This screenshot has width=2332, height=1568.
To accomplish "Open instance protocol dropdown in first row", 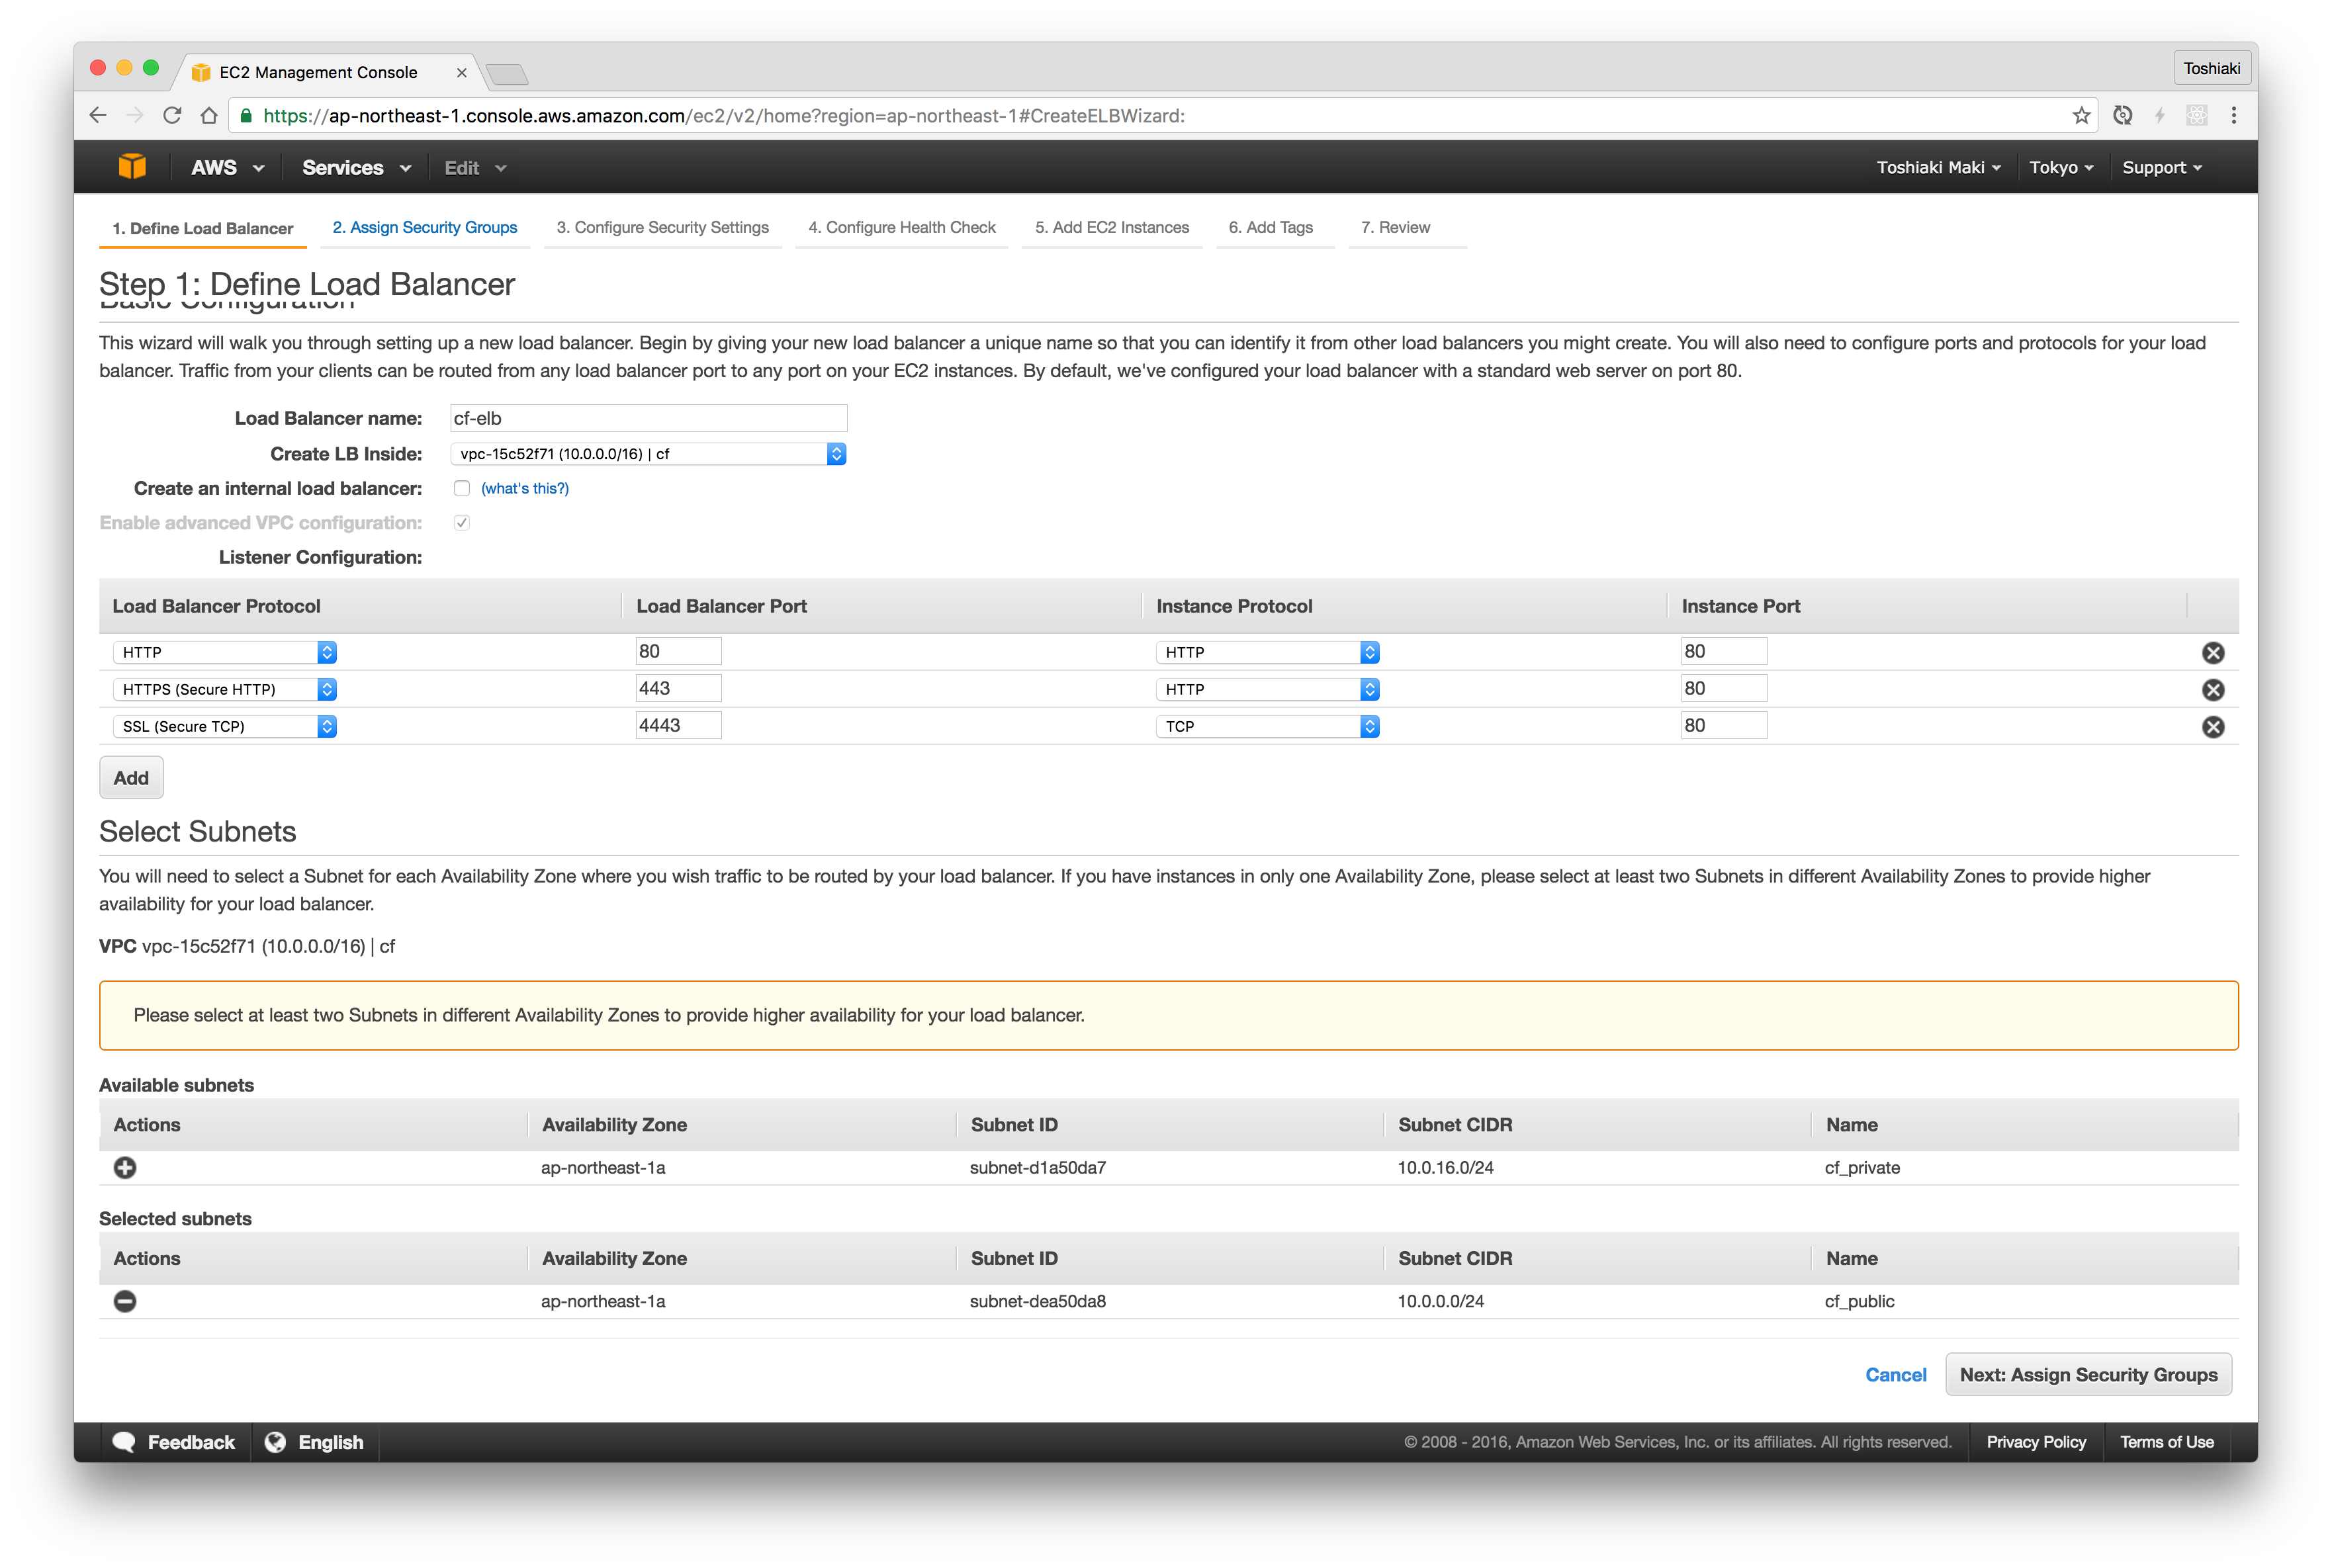I will (x=1268, y=652).
